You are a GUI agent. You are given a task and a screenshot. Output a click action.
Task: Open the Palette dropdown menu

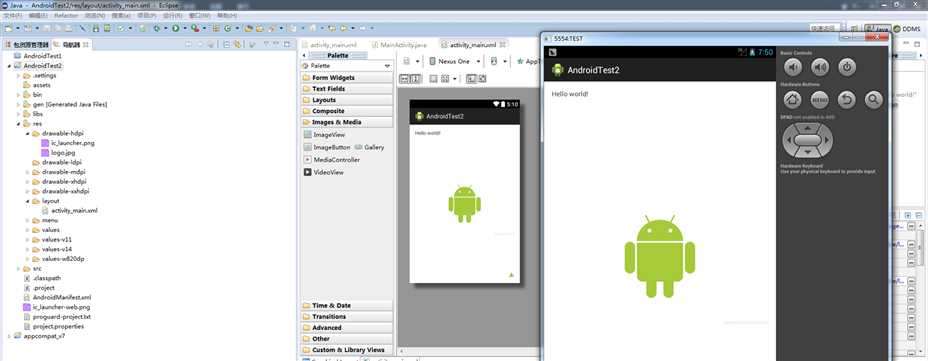tap(387, 66)
